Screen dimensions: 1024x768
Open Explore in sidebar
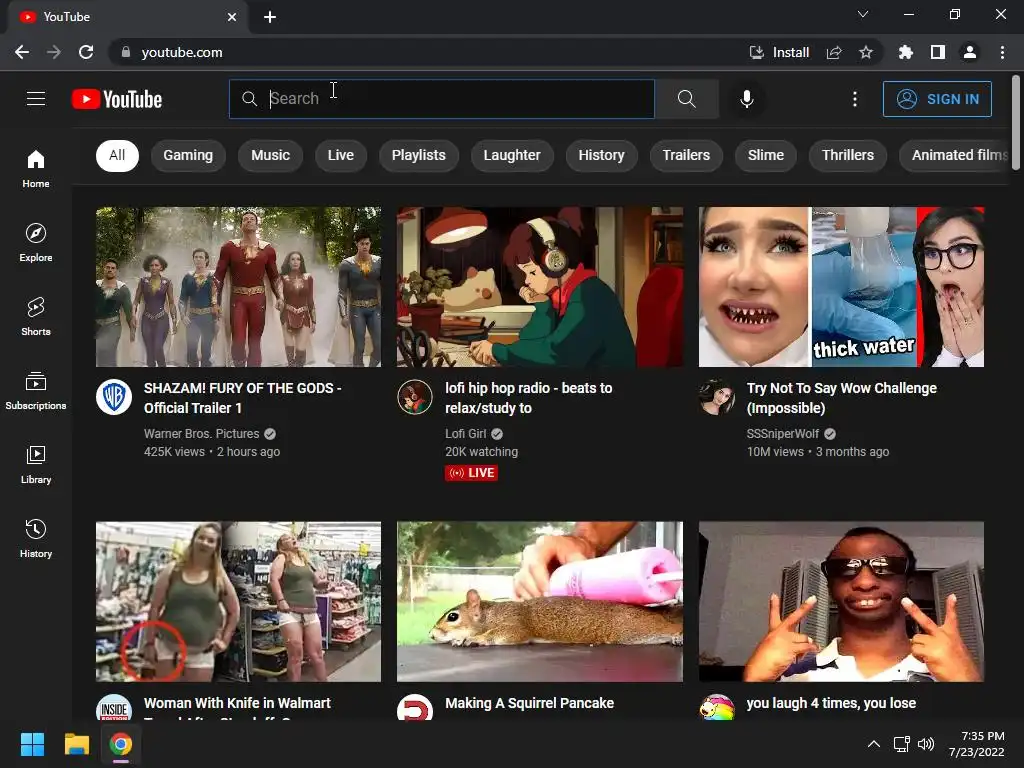click(36, 243)
